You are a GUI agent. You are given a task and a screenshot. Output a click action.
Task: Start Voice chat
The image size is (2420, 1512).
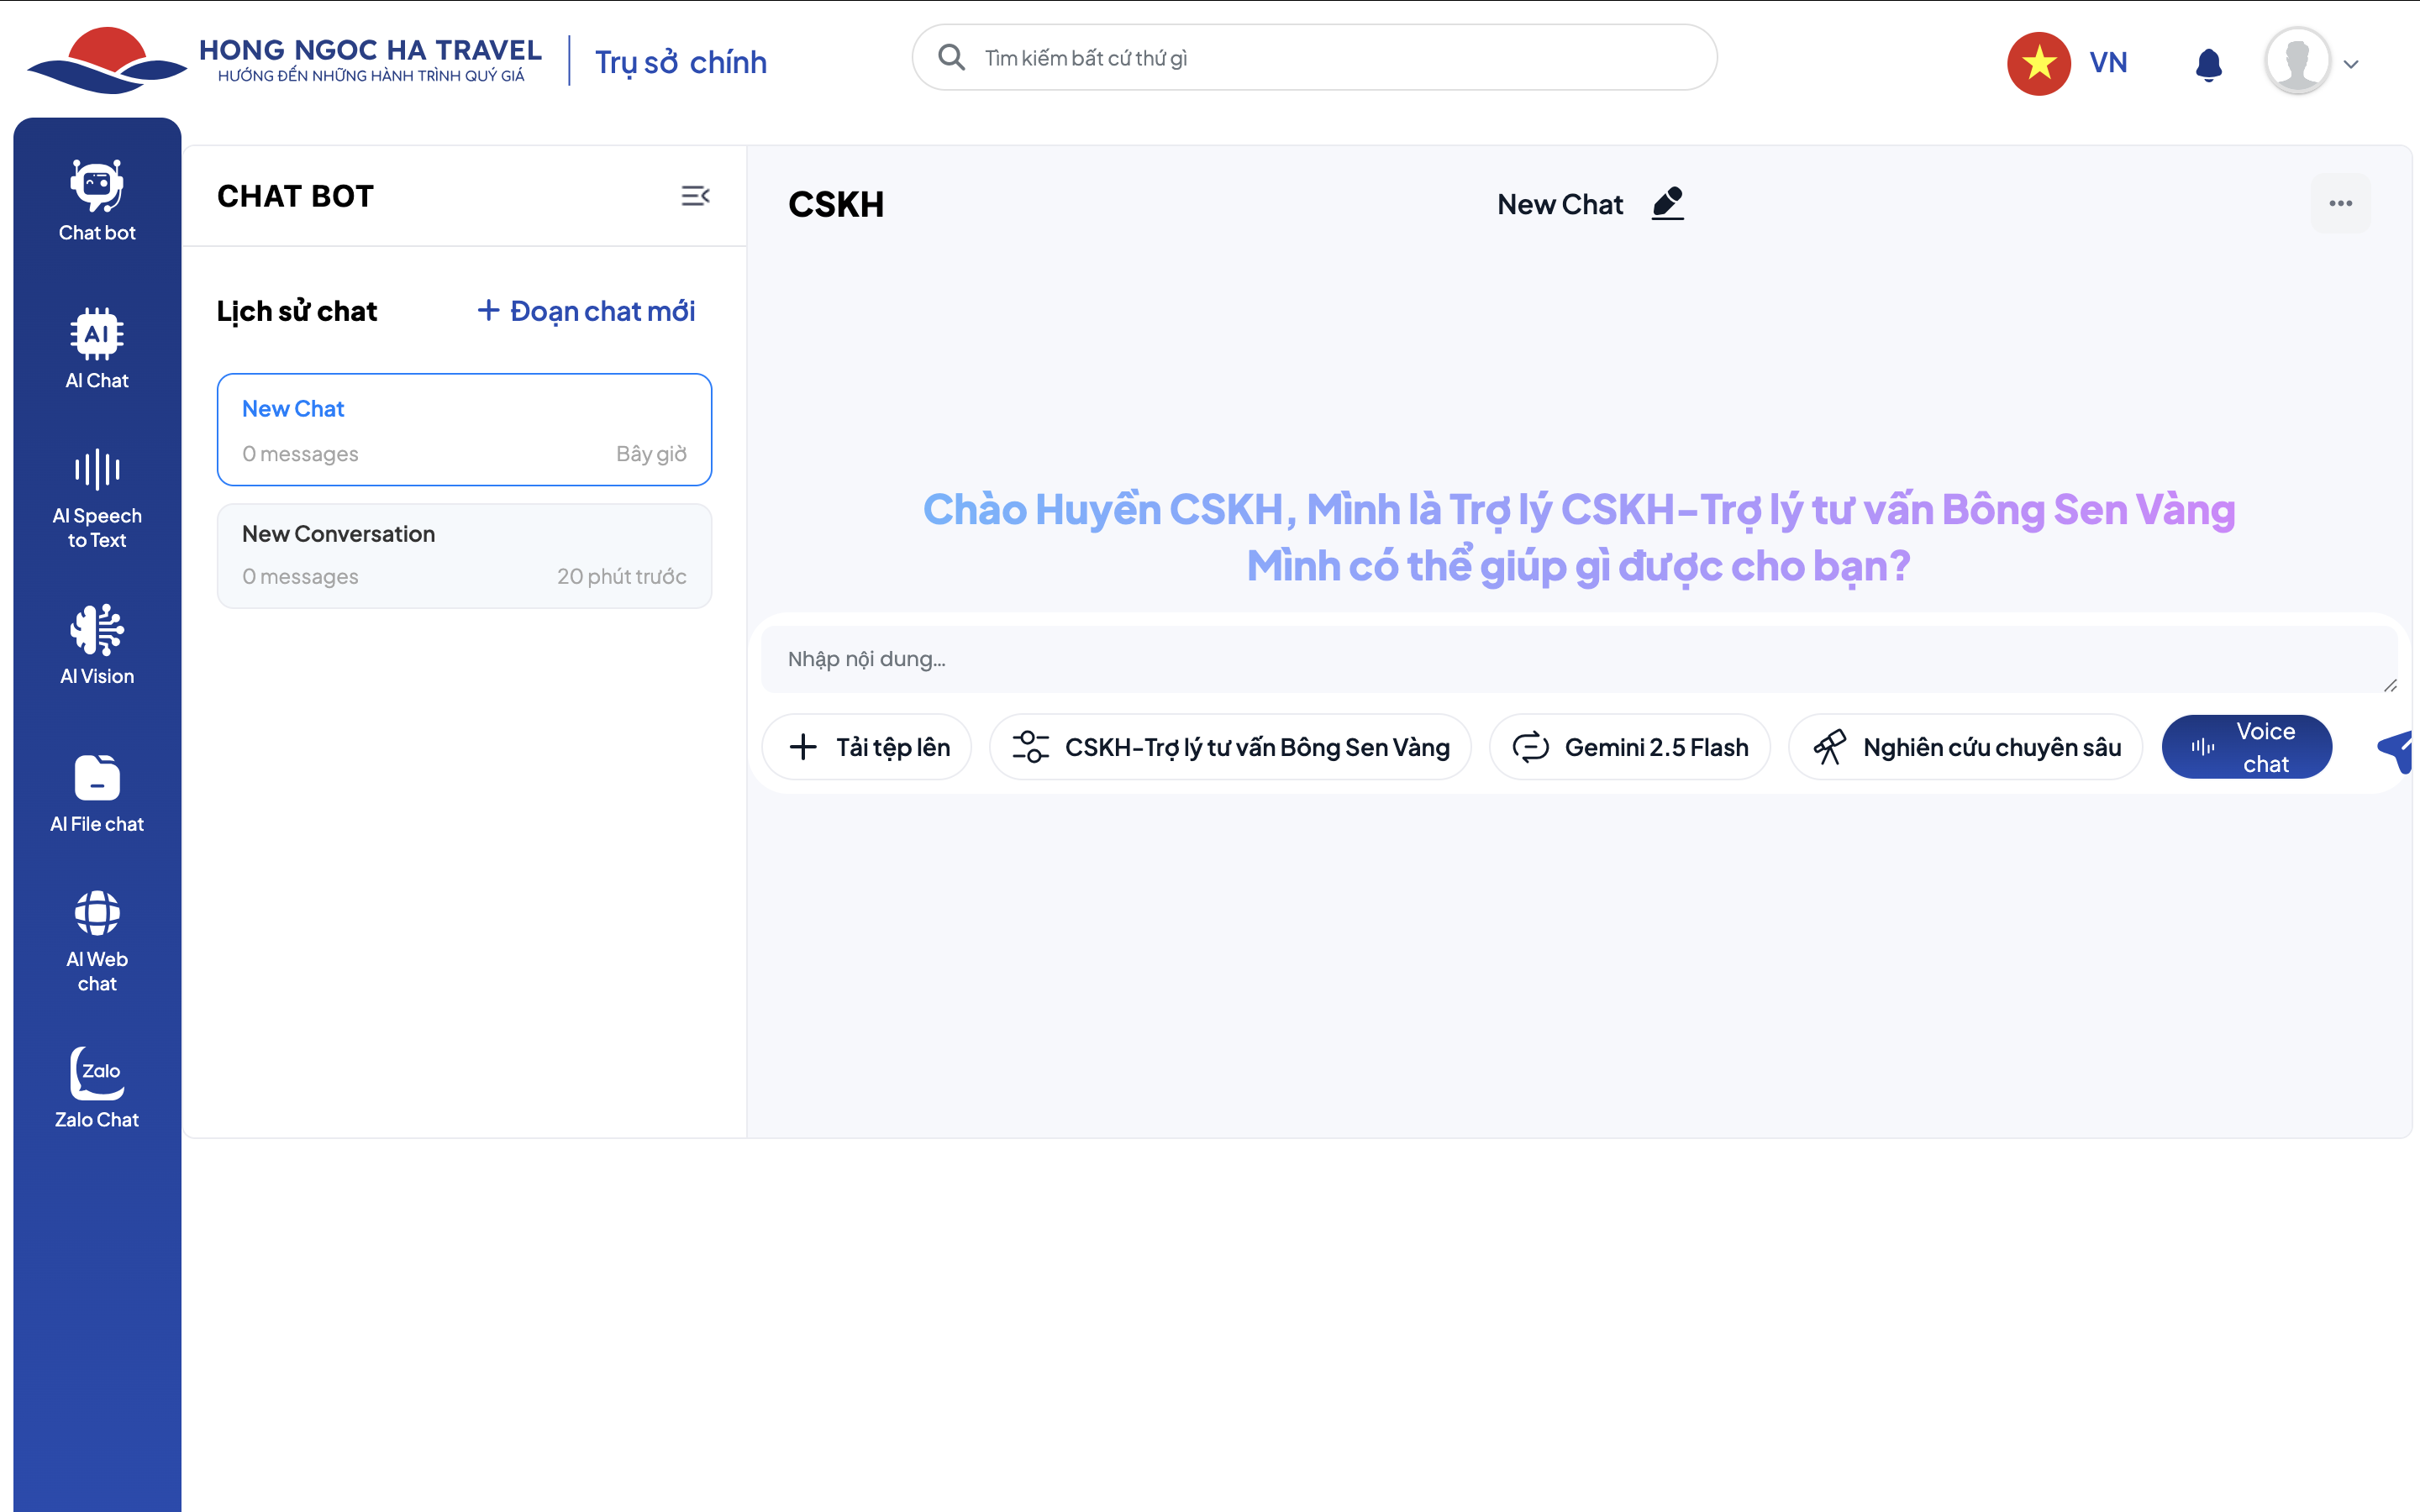(2246, 747)
